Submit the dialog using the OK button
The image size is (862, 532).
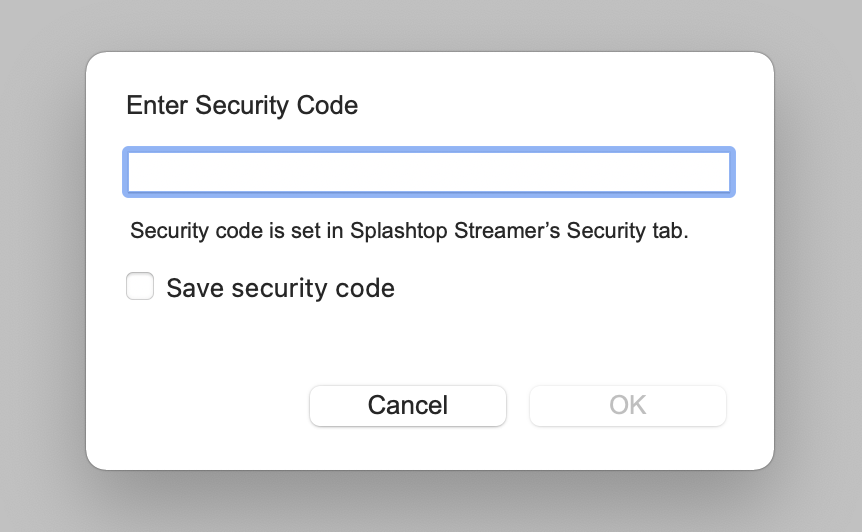[627, 405]
